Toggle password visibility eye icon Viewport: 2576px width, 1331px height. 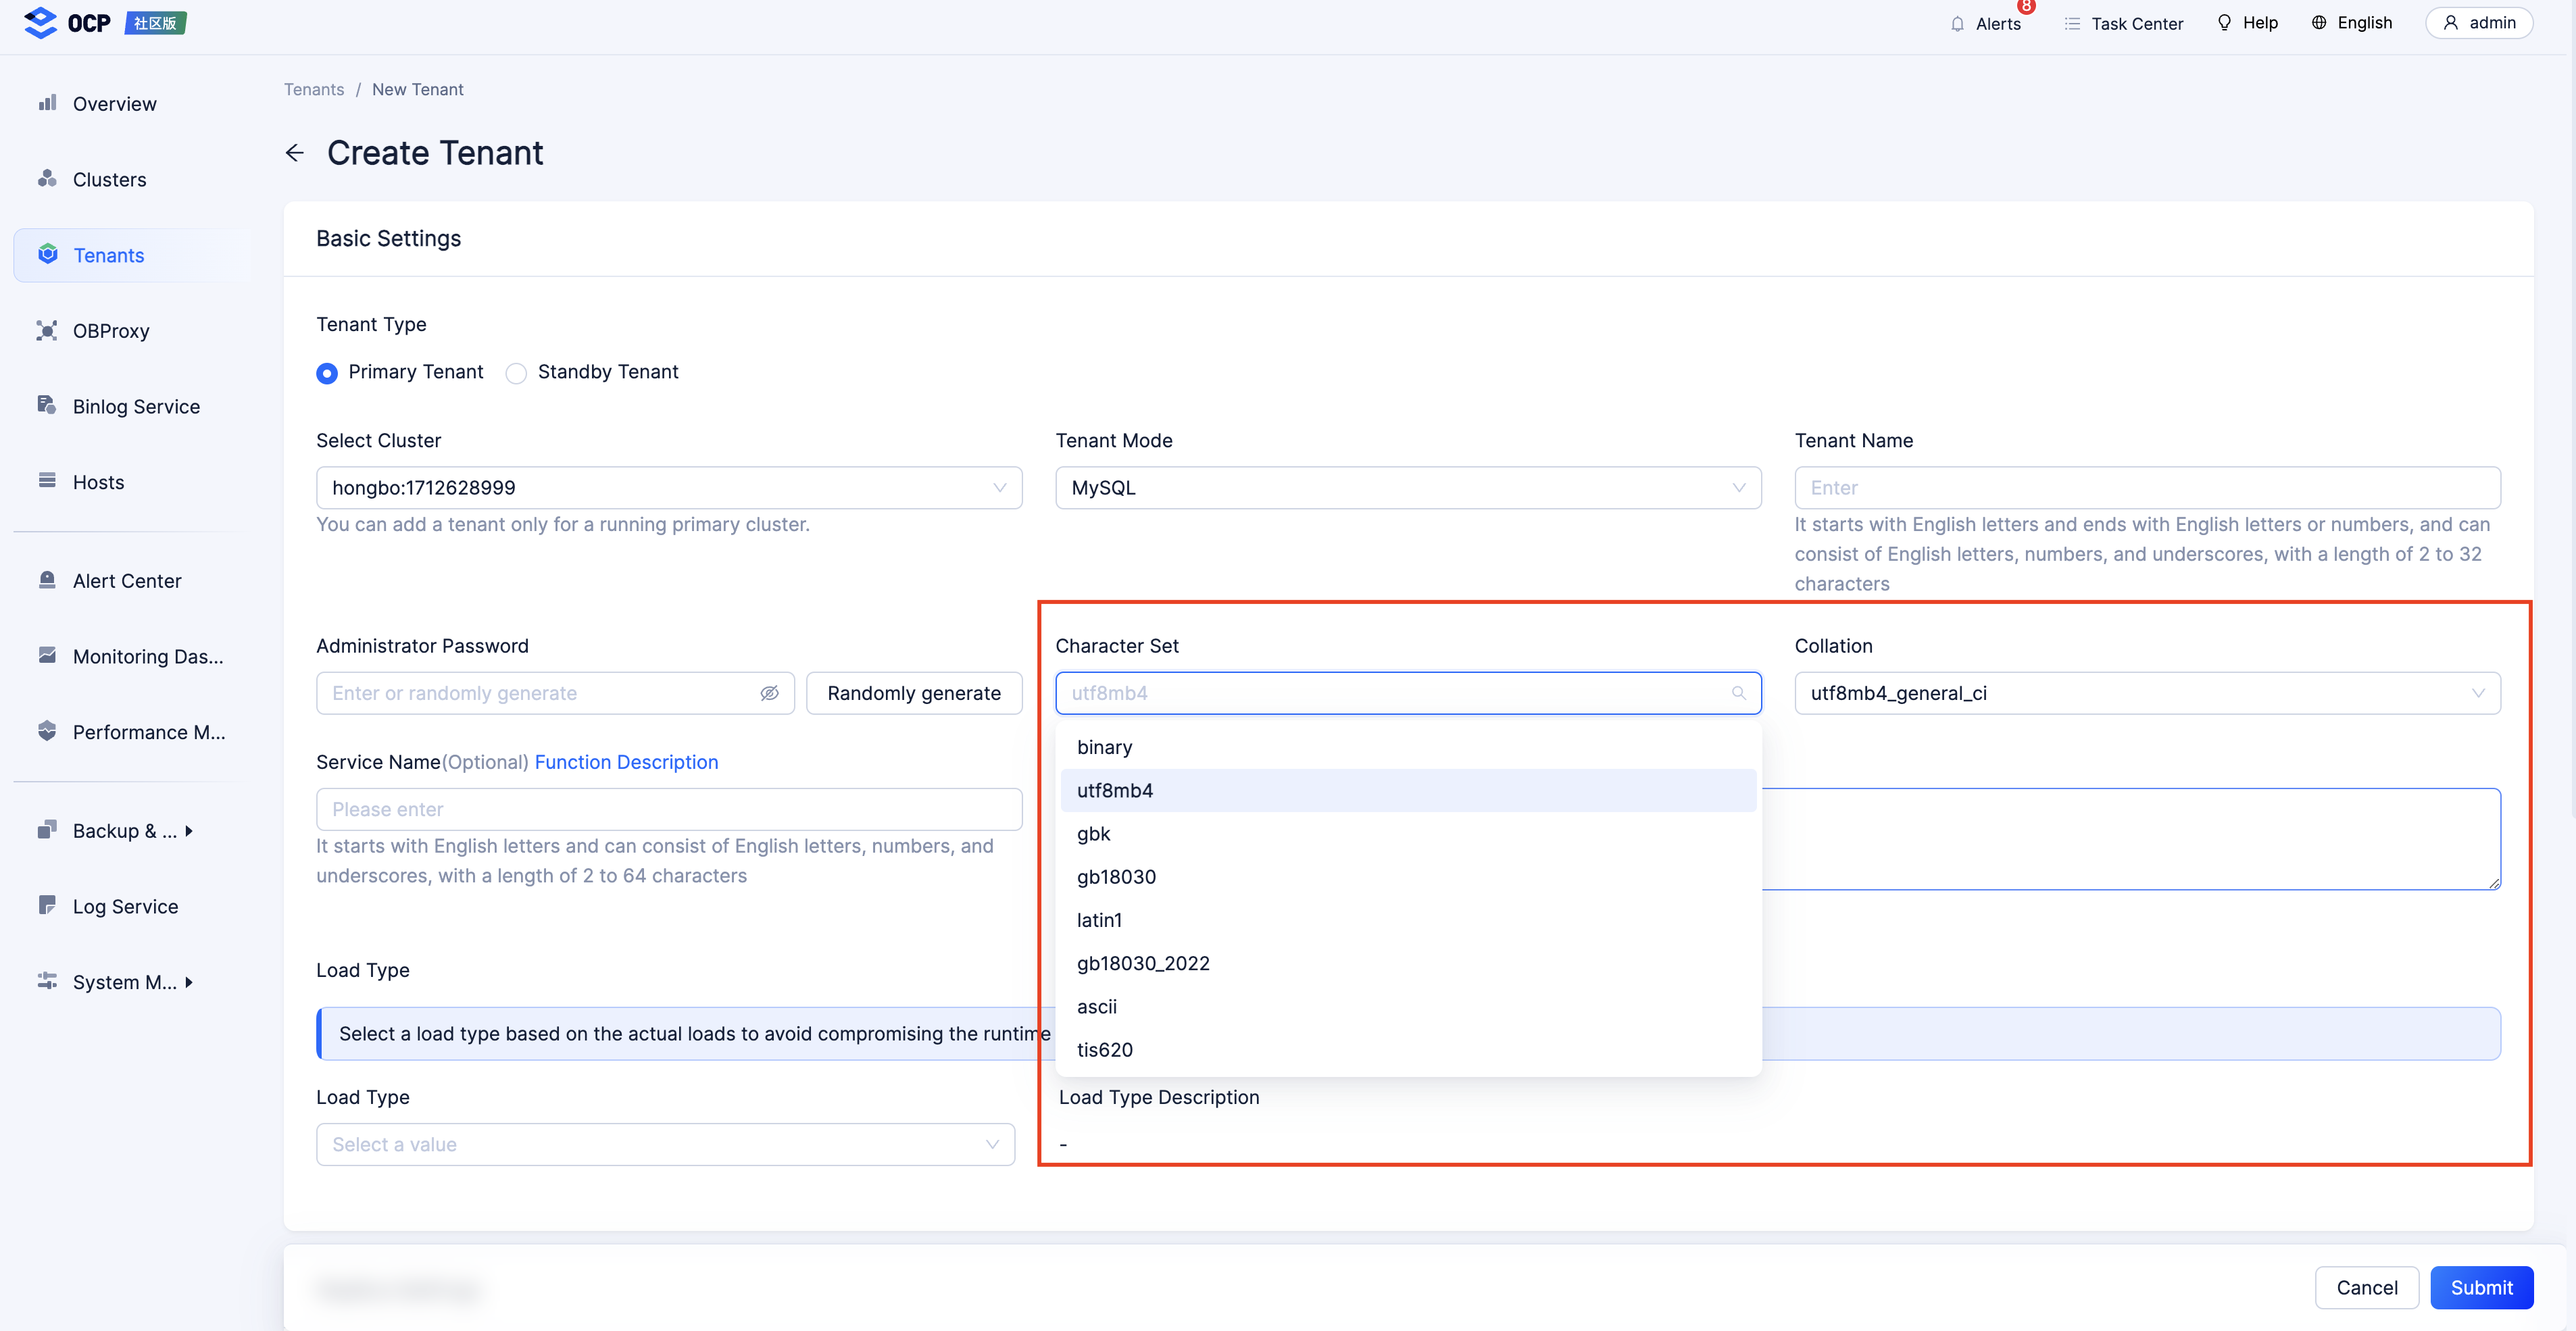coord(769,693)
